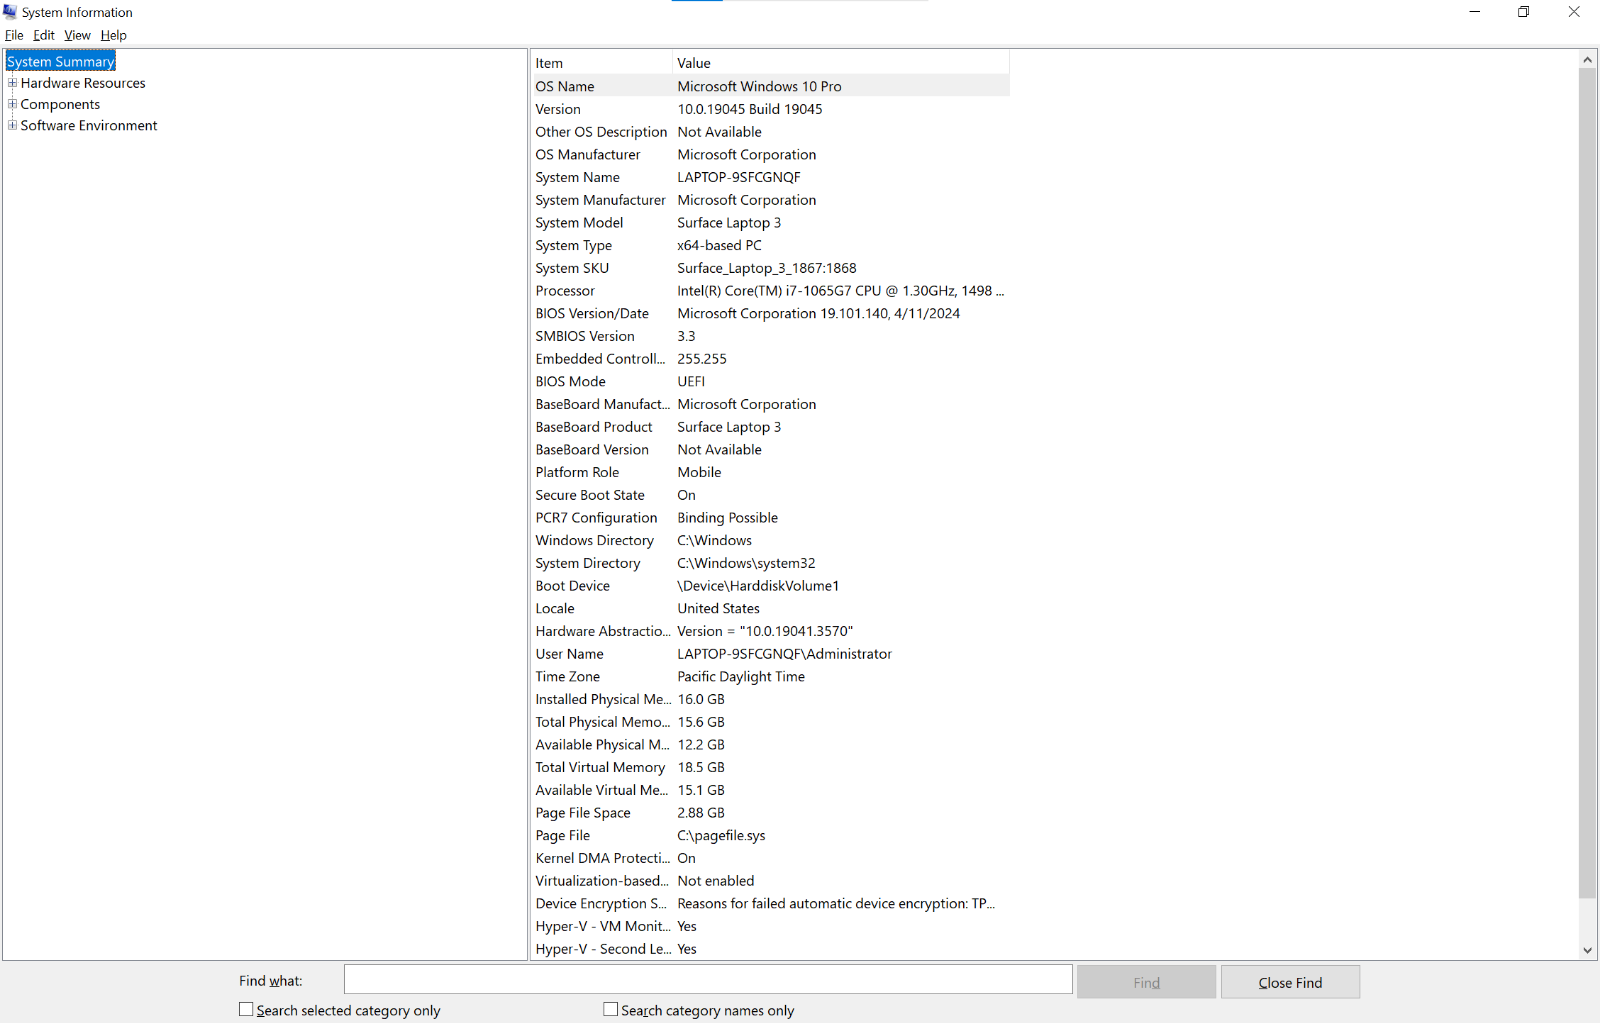Click the Not enabled virtualization value
This screenshot has width=1600, height=1023.
(x=716, y=881)
